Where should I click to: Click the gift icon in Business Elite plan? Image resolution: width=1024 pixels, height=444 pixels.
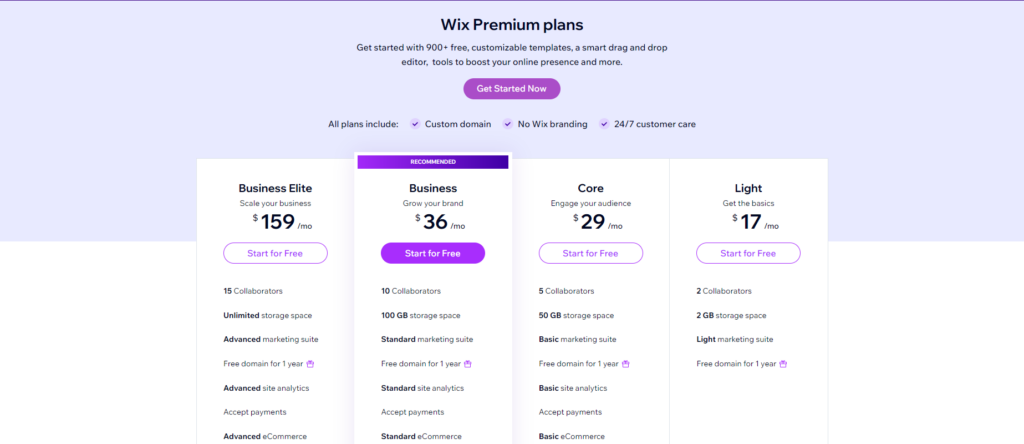pyautogui.click(x=310, y=364)
